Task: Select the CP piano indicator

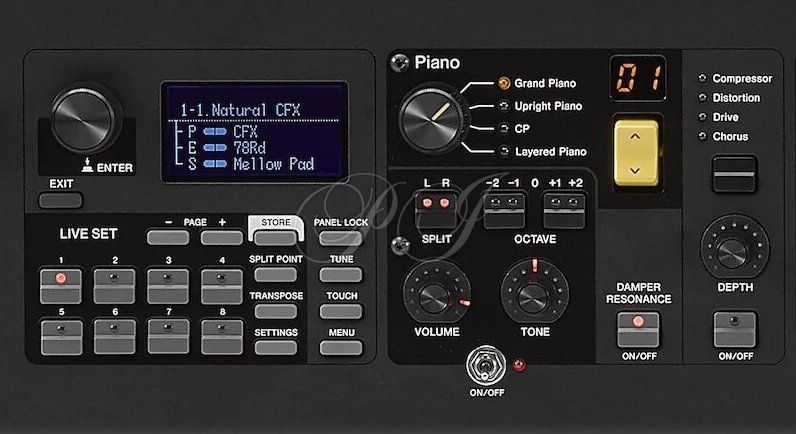Action: (x=504, y=129)
